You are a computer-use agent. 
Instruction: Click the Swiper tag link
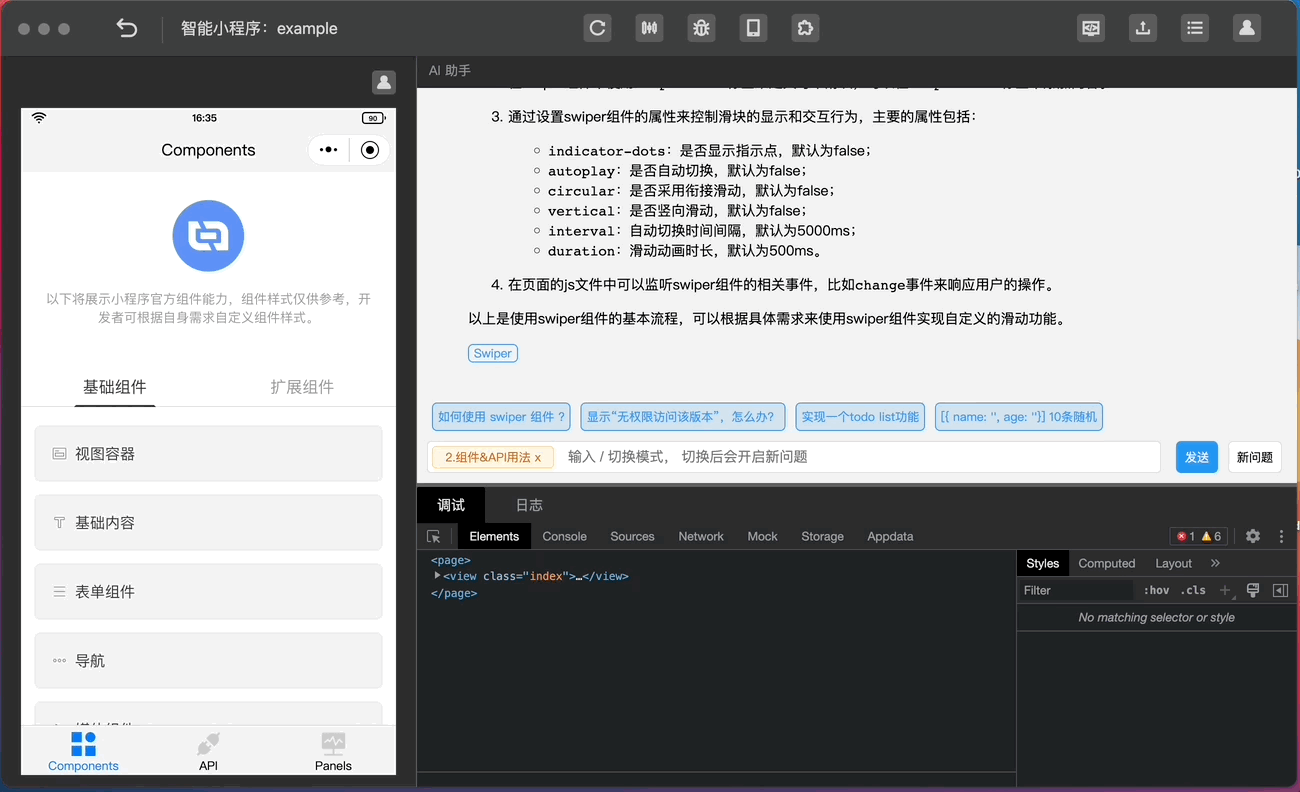(x=493, y=353)
